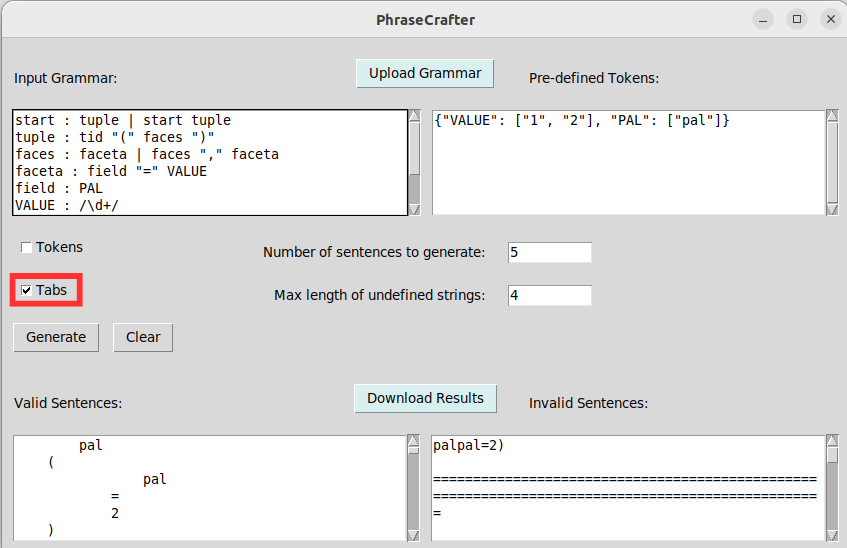Focus the Number of sentences to generate field
The width and height of the screenshot is (847, 548).
click(x=549, y=252)
